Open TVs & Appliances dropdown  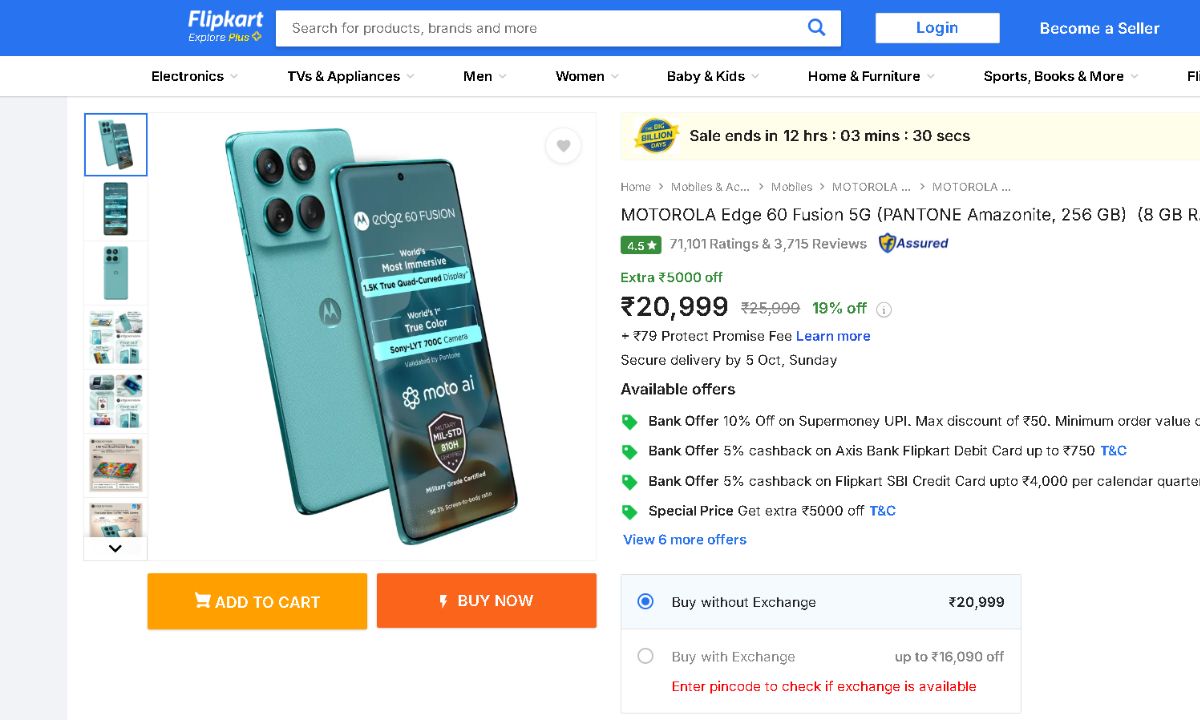pos(350,76)
